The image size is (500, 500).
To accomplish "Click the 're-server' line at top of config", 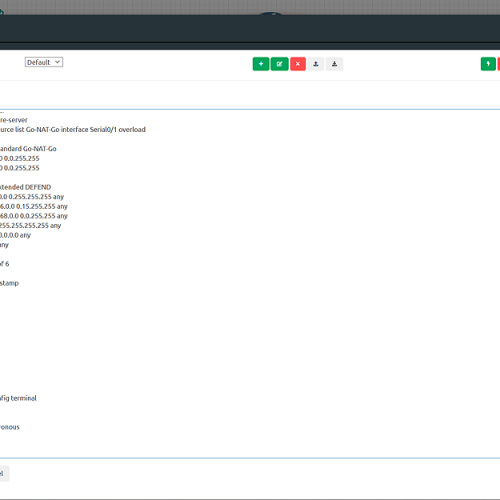I will click(14, 120).
